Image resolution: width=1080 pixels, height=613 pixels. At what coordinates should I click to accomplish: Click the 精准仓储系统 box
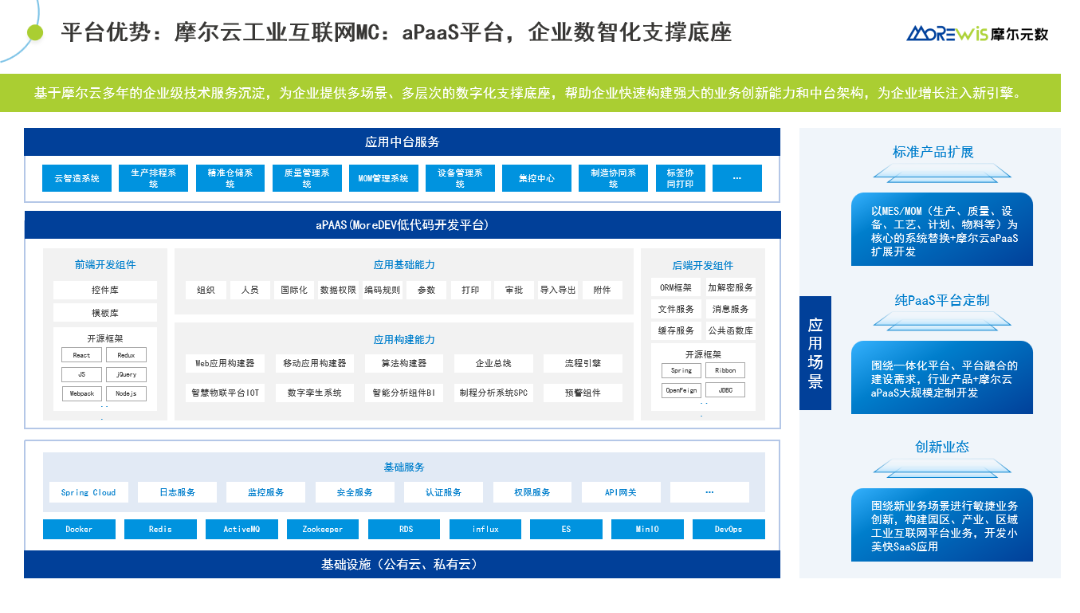(230, 178)
